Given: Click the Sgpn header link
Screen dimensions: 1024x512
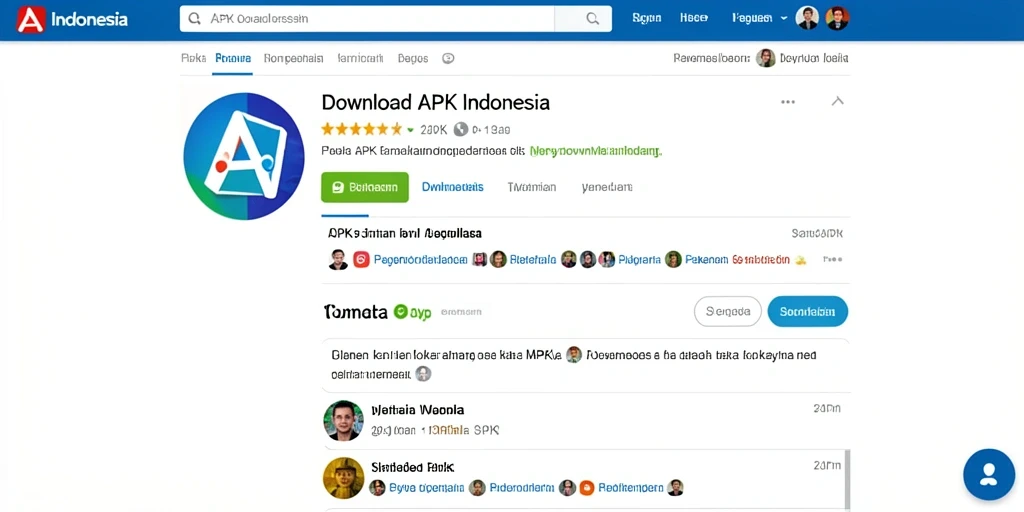Looking at the screenshot, I should click(x=647, y=18).
